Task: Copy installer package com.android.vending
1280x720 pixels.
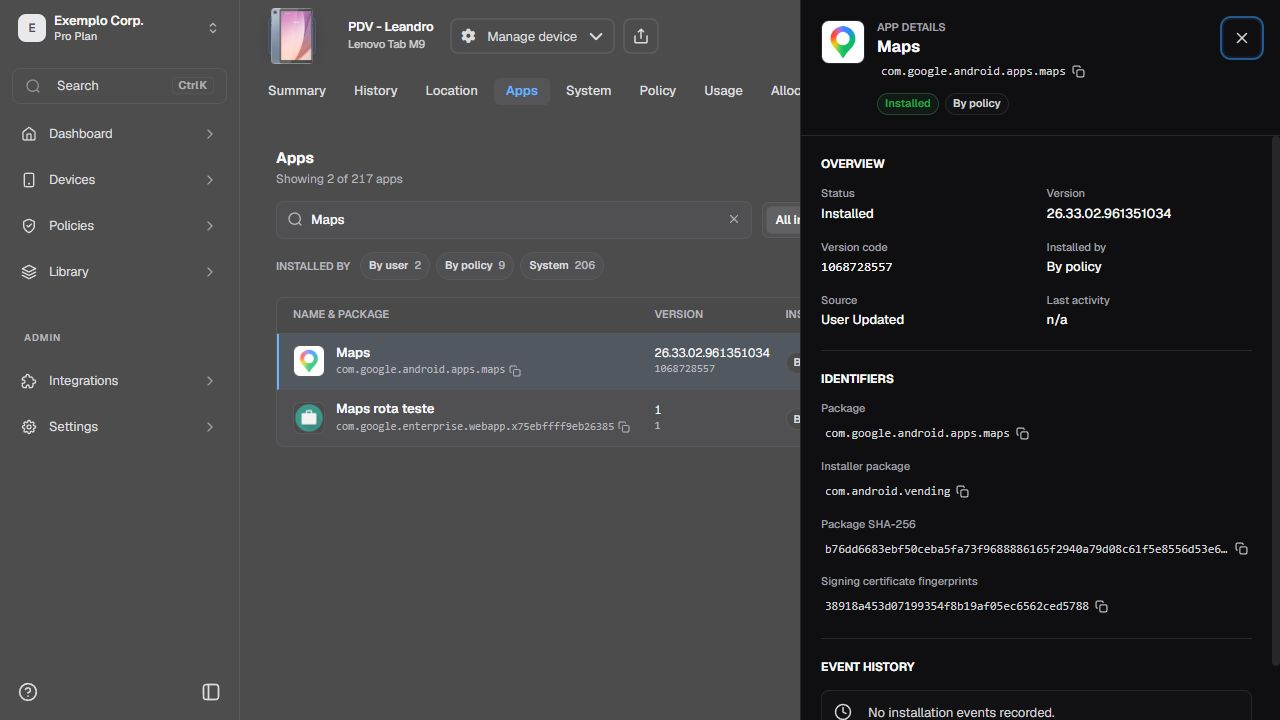Action: (963, 492)
